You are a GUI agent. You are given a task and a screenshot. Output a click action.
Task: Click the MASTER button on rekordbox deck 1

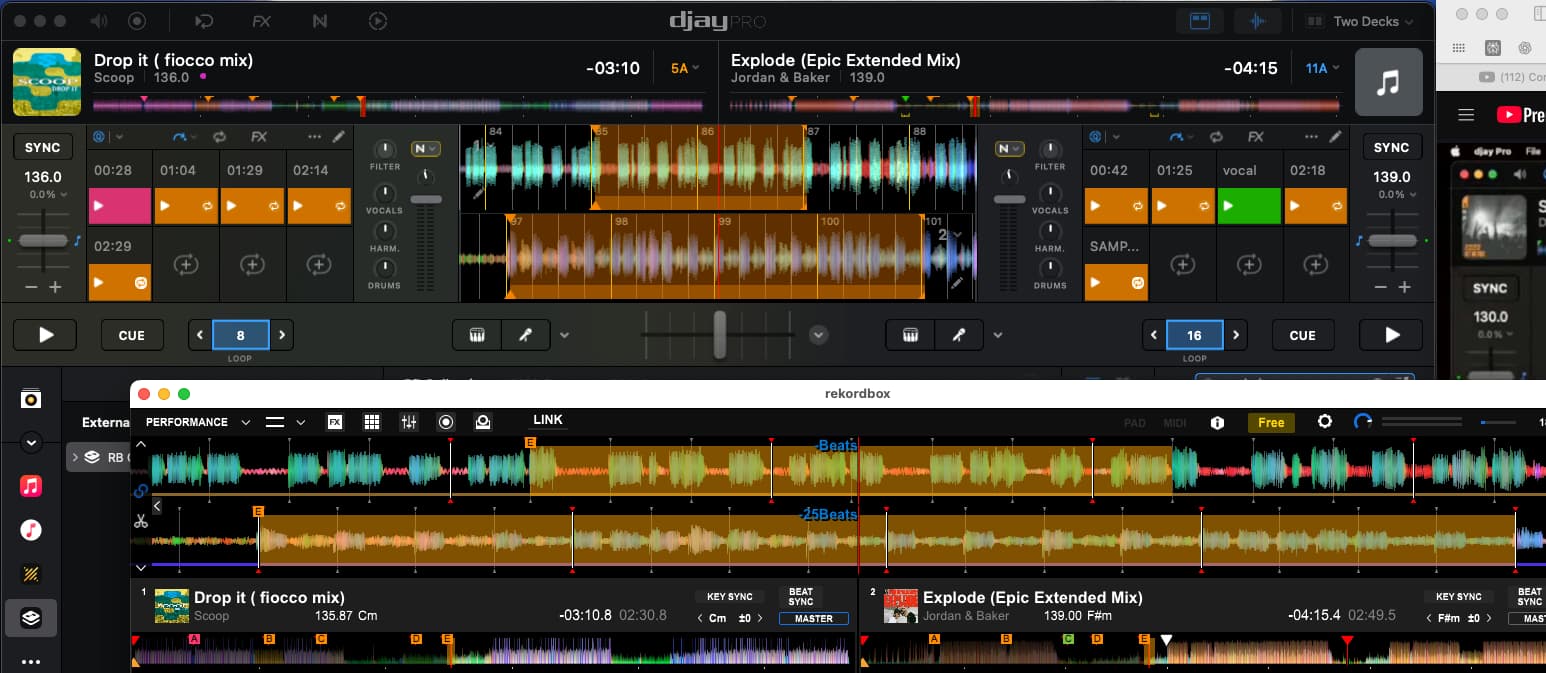(814, 618)
